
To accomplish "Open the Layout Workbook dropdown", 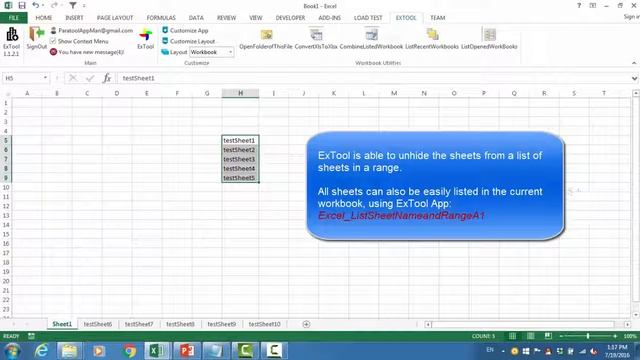I will [230, 52].
